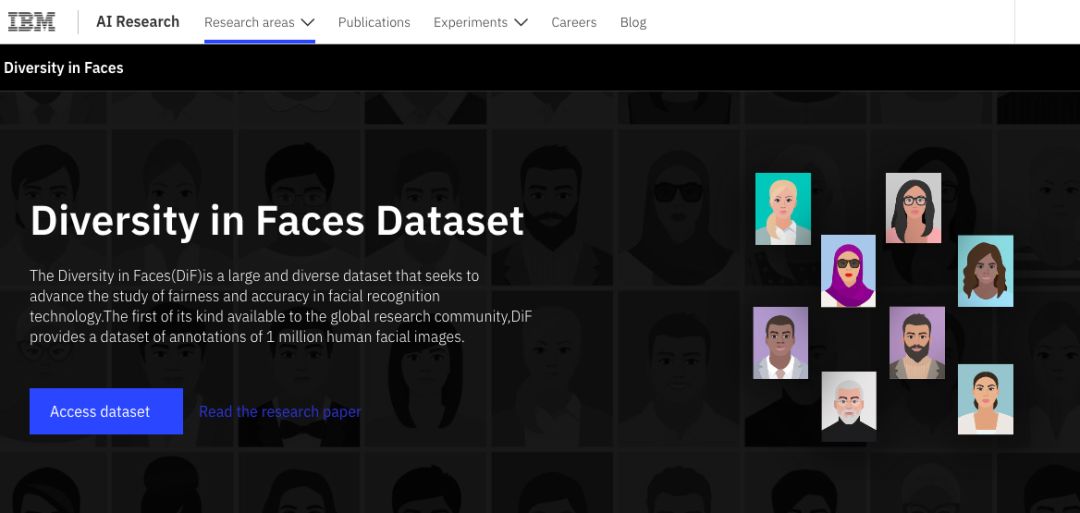
Task: Select the woman with hair bun avatar
Action: (x=986, y=399)
